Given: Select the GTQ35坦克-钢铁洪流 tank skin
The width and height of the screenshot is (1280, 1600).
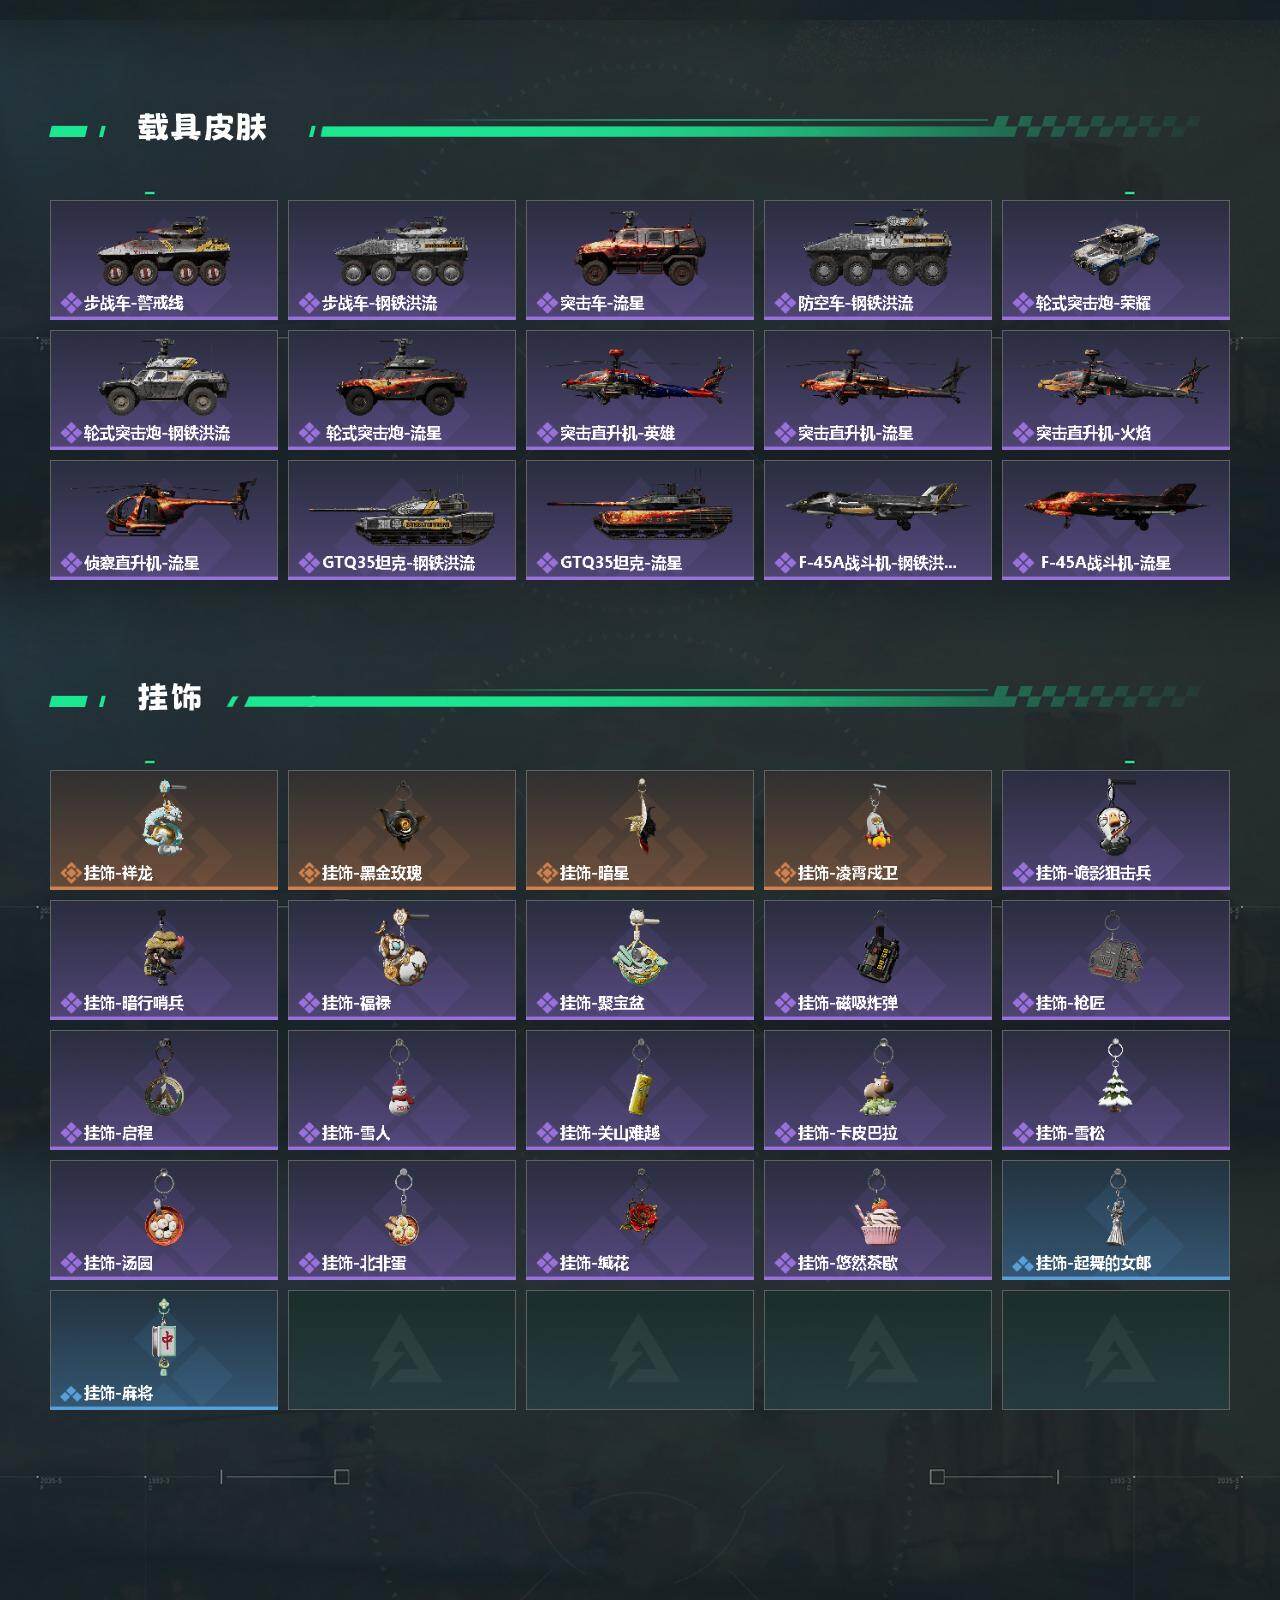Looking at the screenshot, I should pyautogui.click(x=402, y=520).
